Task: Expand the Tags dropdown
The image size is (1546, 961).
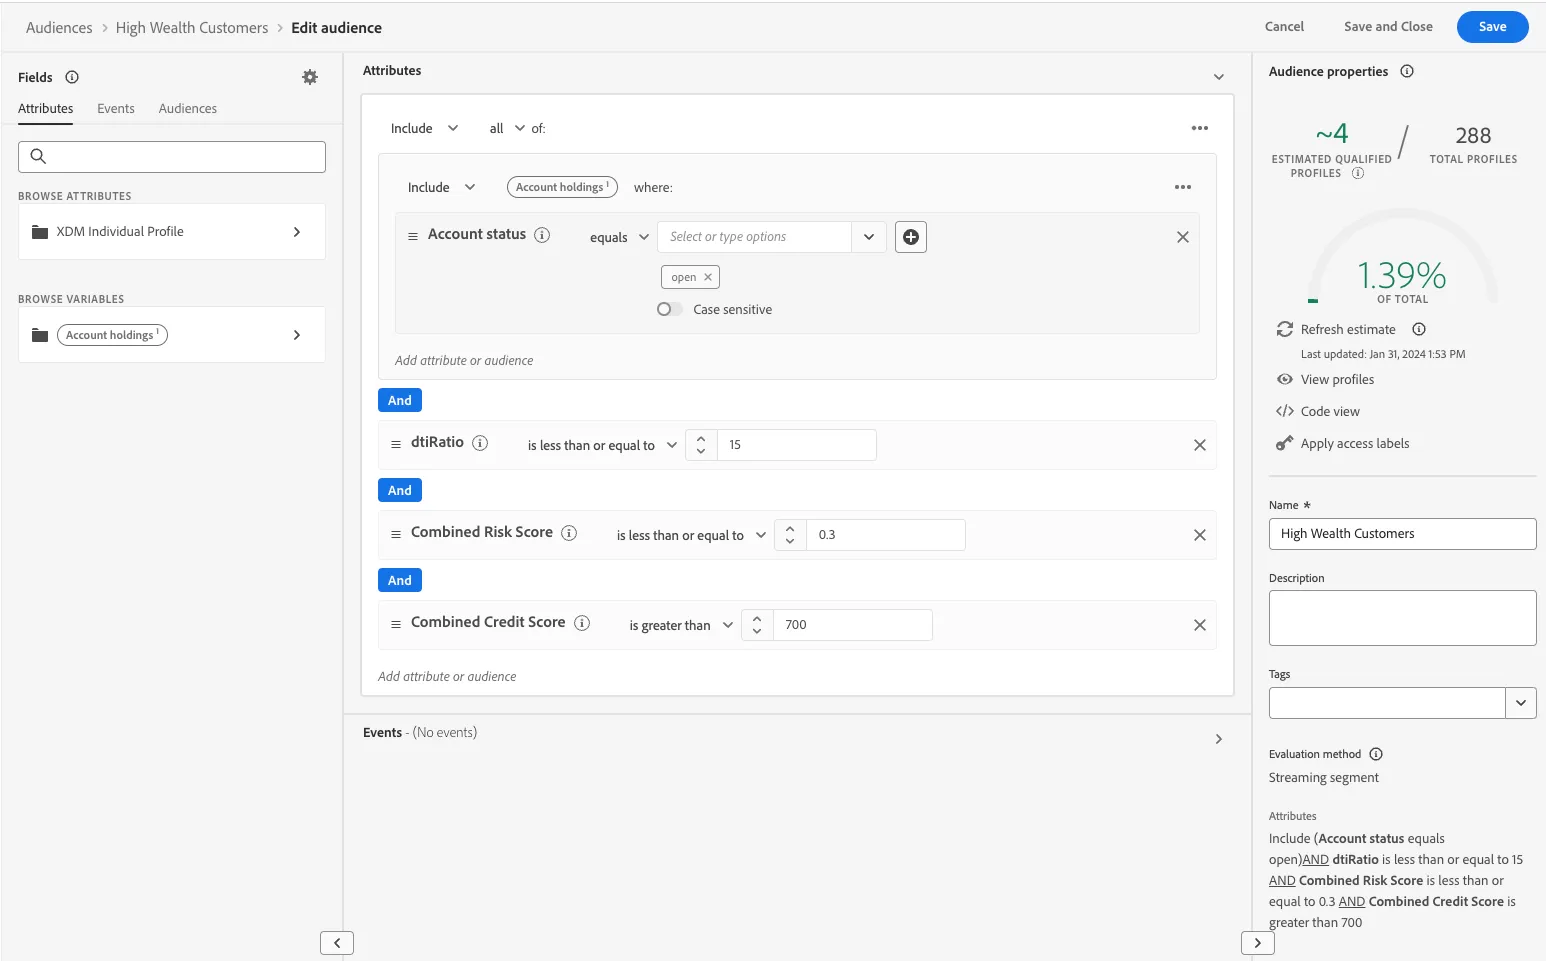Action: (1521, 703)
